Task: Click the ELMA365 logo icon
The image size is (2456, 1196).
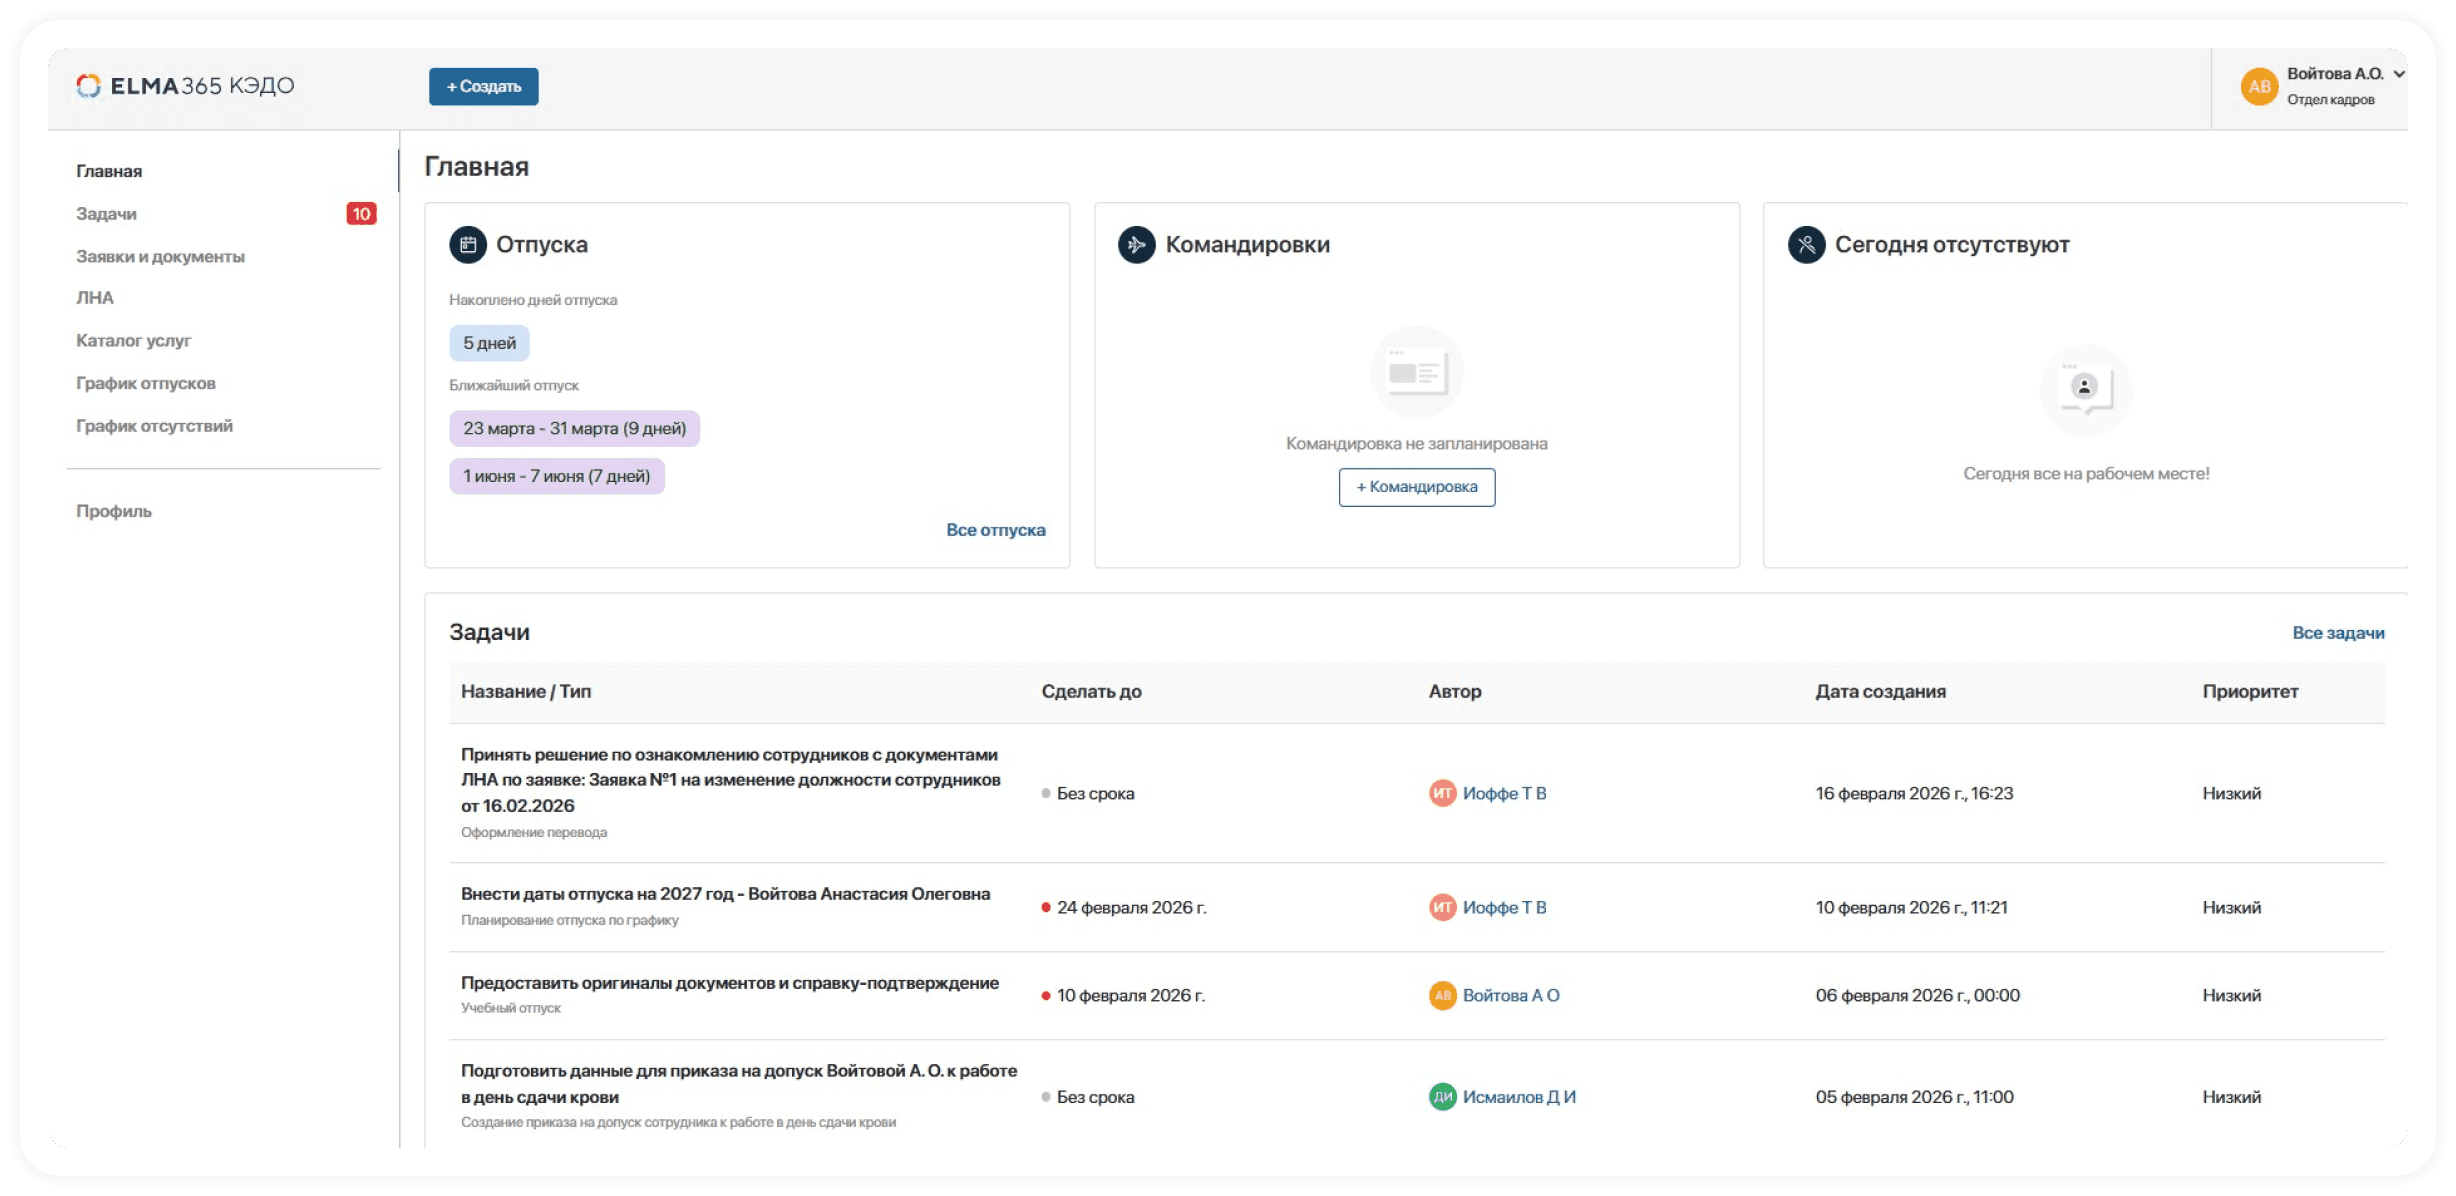Action: 89,86
